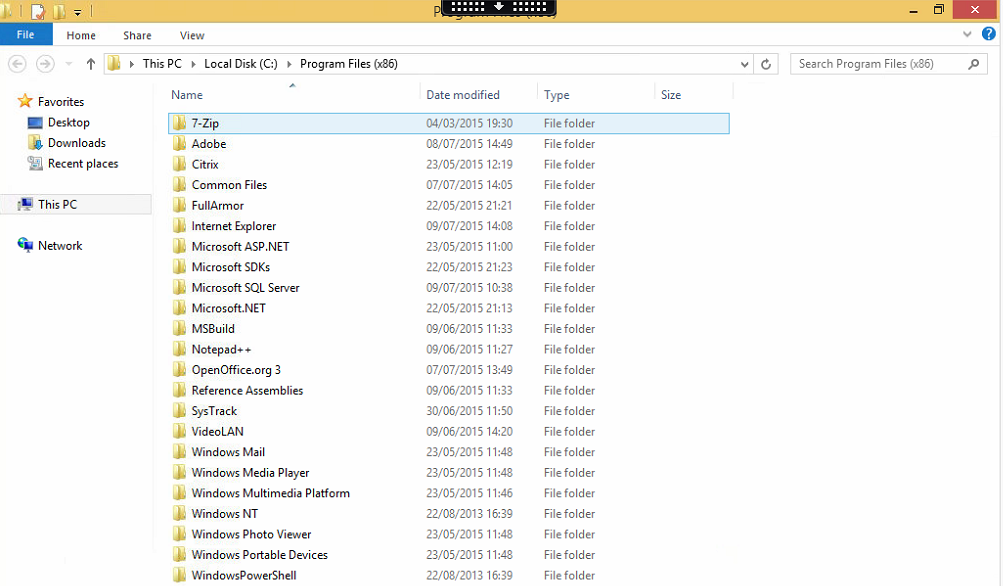This screenshot has height=586, width=1003.
Task: Click the 30/06/2015 11:50 date cell
Action: point(470,411)
